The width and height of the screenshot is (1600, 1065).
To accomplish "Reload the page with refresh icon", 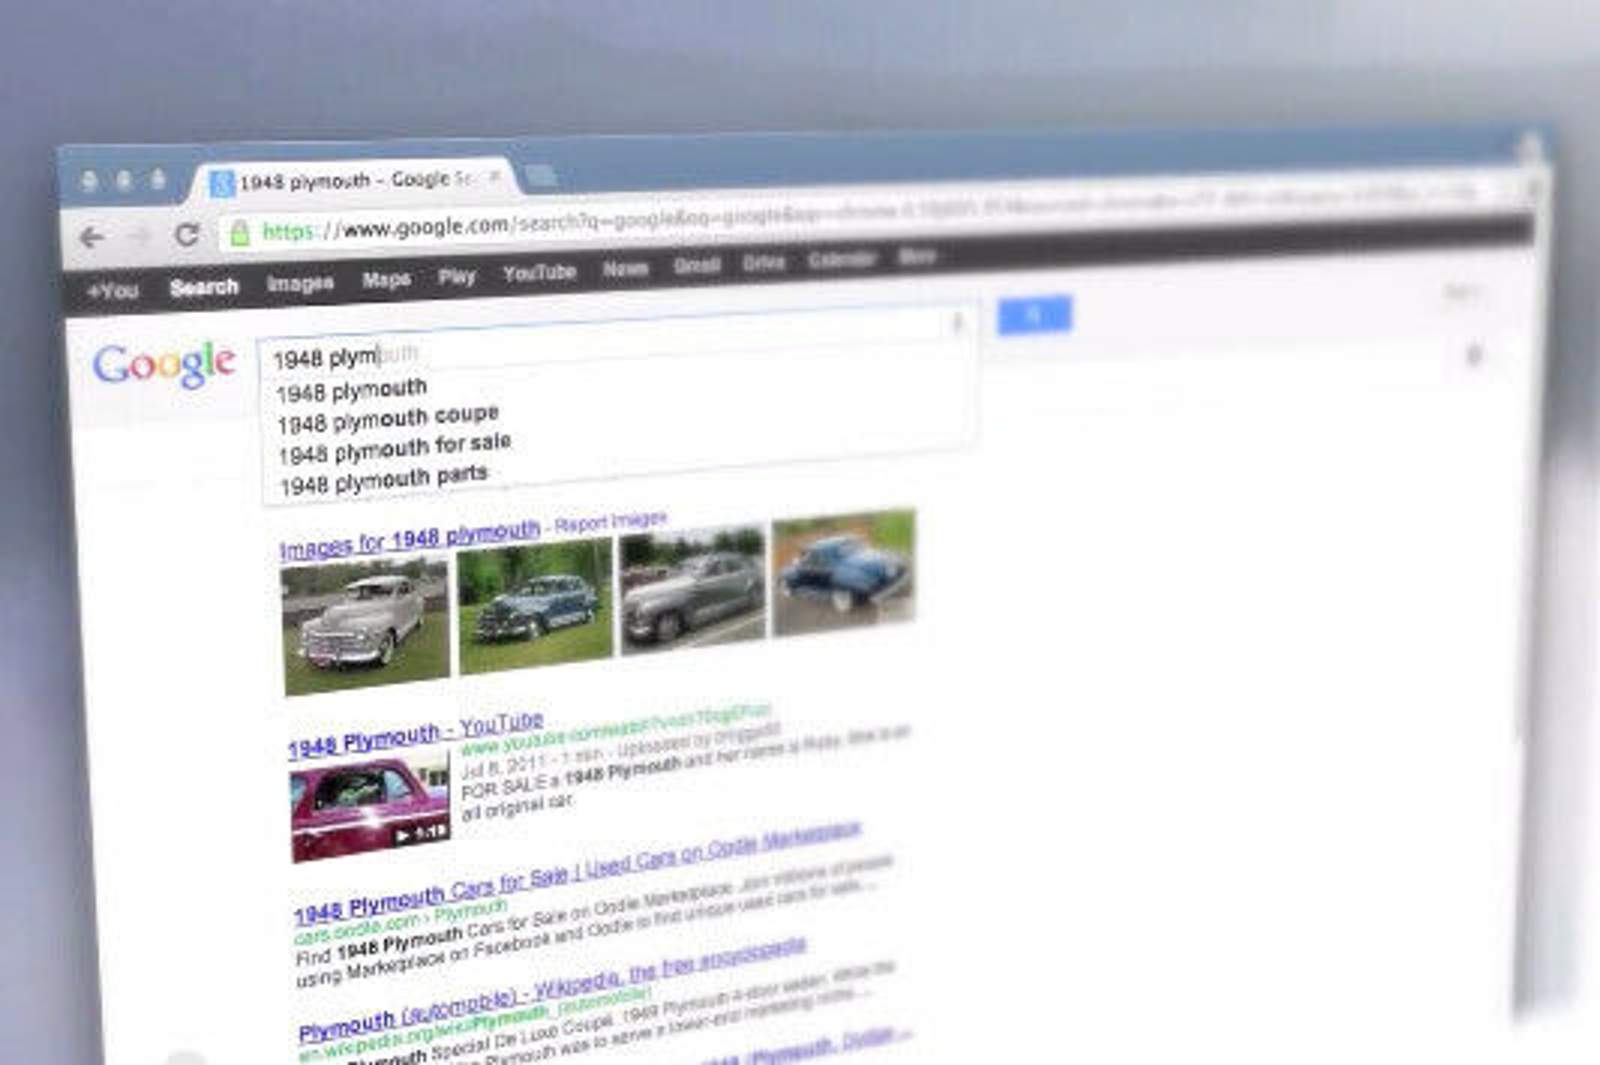I will (x=186, y=234).
